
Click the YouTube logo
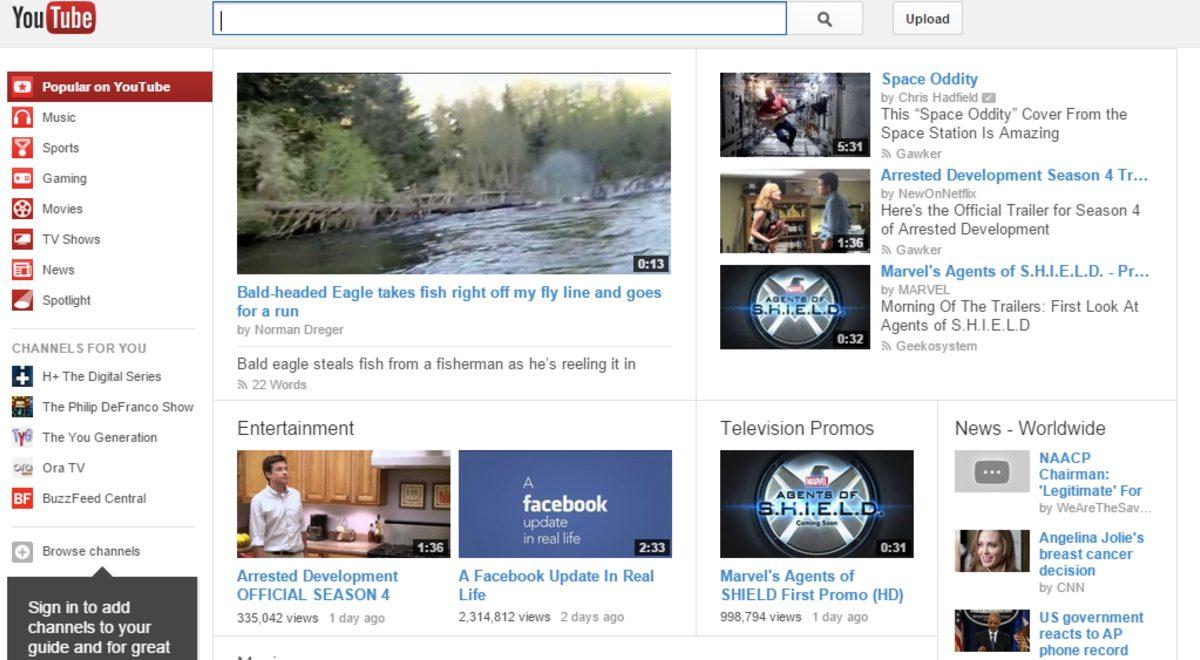point(54,17)
